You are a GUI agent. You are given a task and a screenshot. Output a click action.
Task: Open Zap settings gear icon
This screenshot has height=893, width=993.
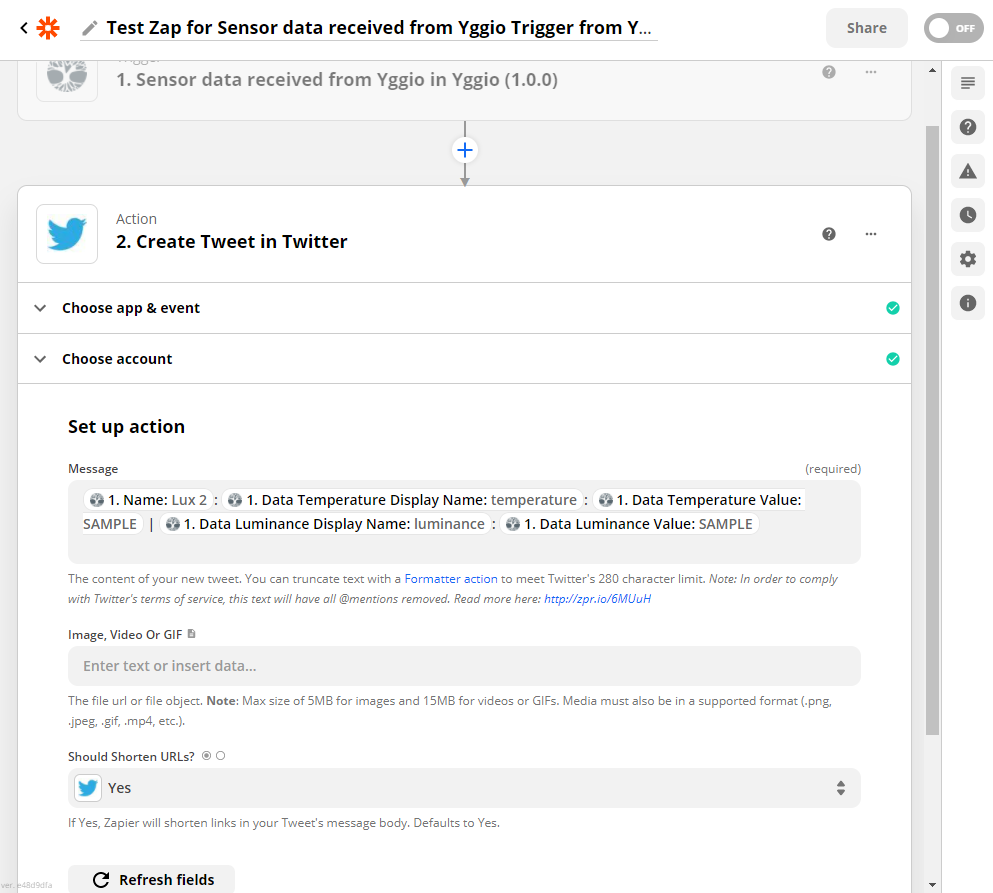[968, 259]
